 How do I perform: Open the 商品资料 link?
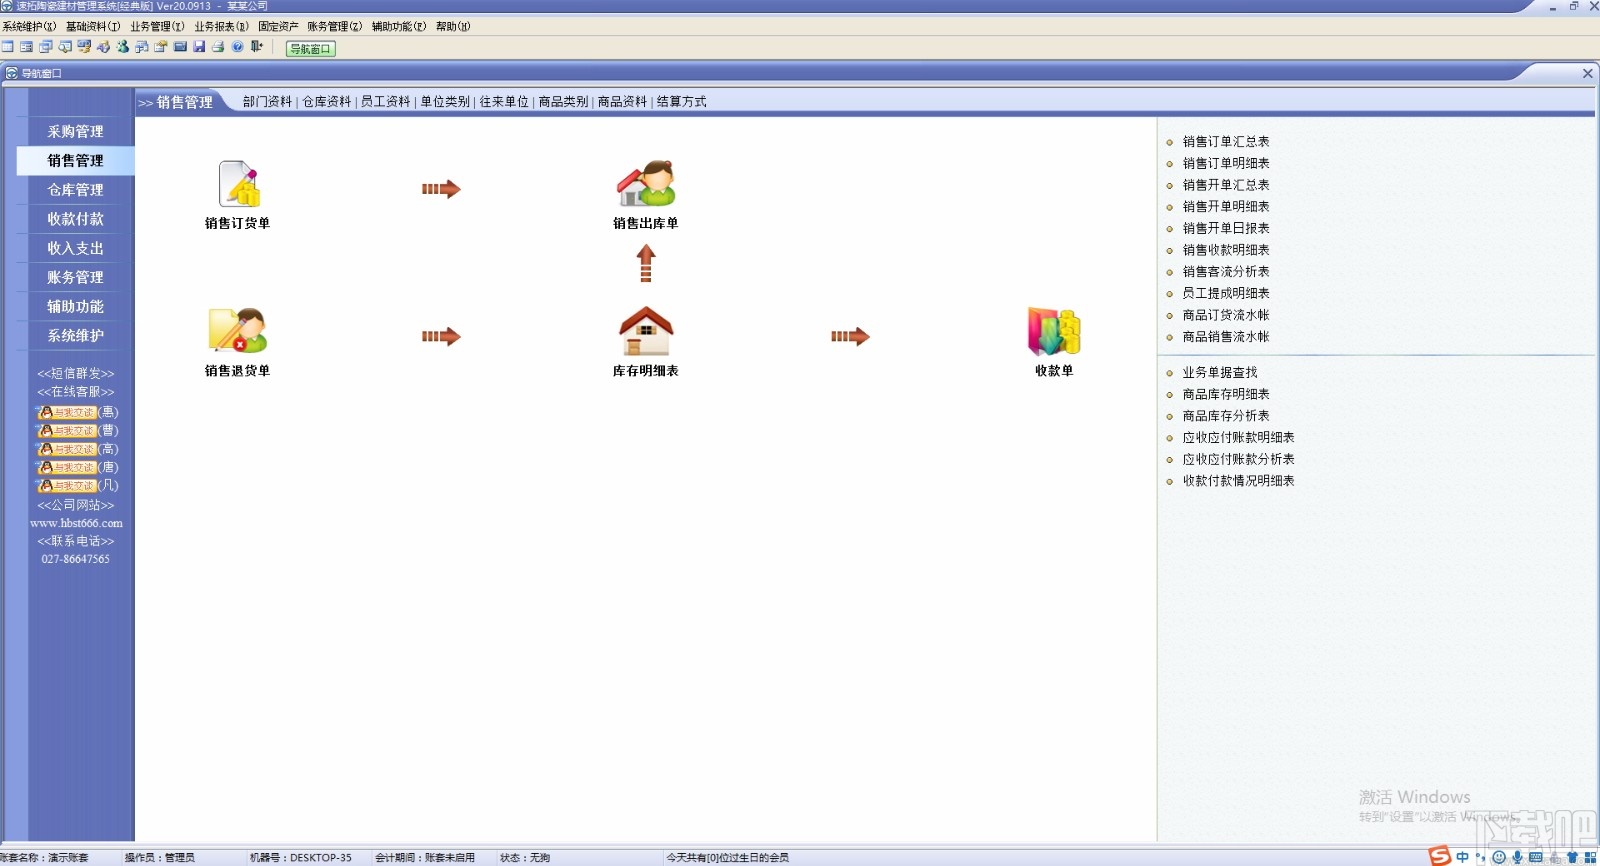click(x=622, y=102)
